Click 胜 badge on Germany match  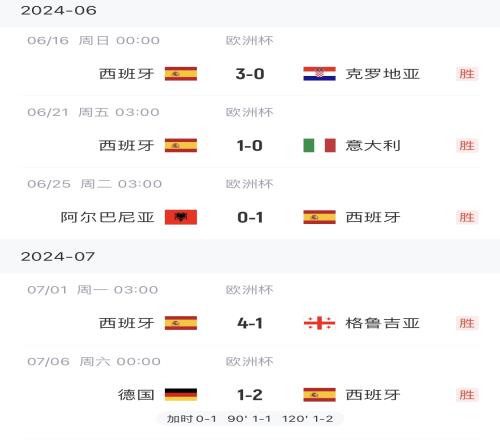click(x=467, y=395)
